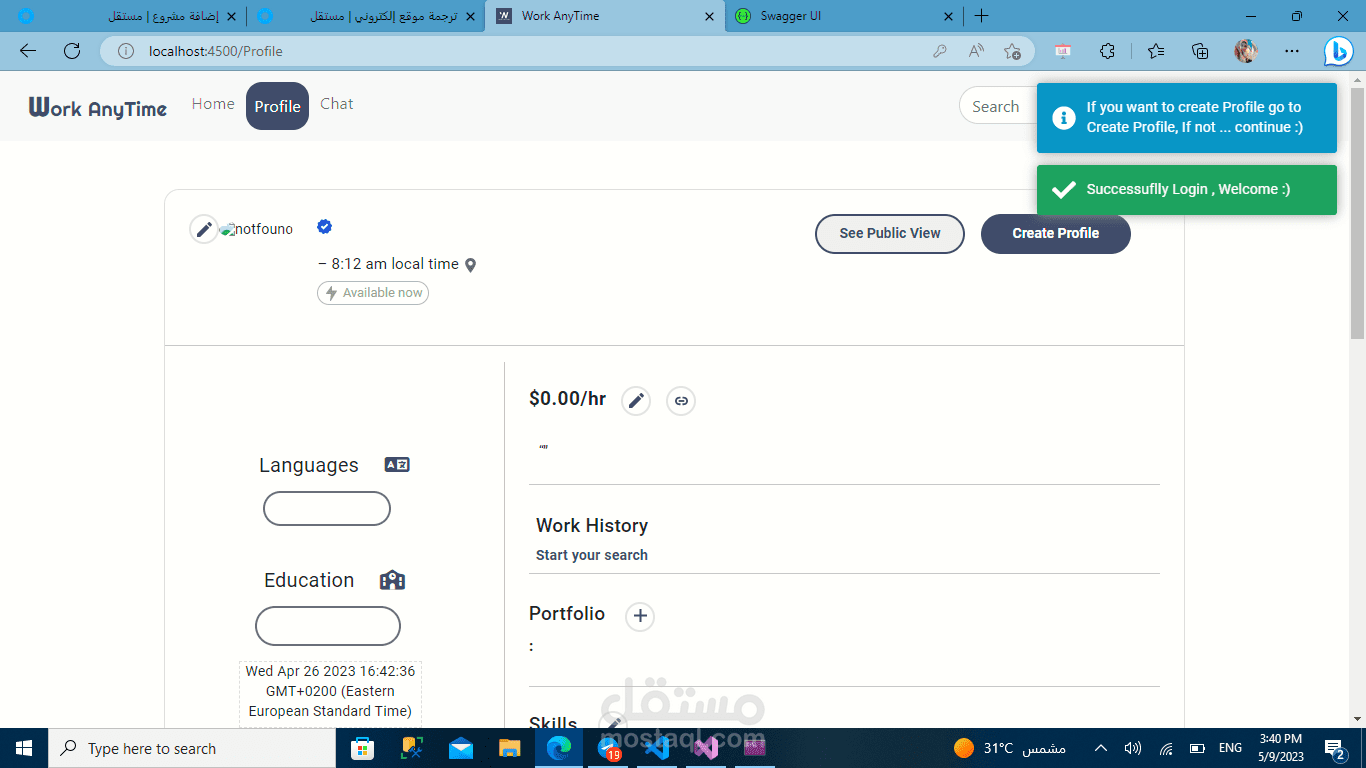Add a Portfolio item with the plus icon
The image size is (1366, 768).
click(640, 616)
